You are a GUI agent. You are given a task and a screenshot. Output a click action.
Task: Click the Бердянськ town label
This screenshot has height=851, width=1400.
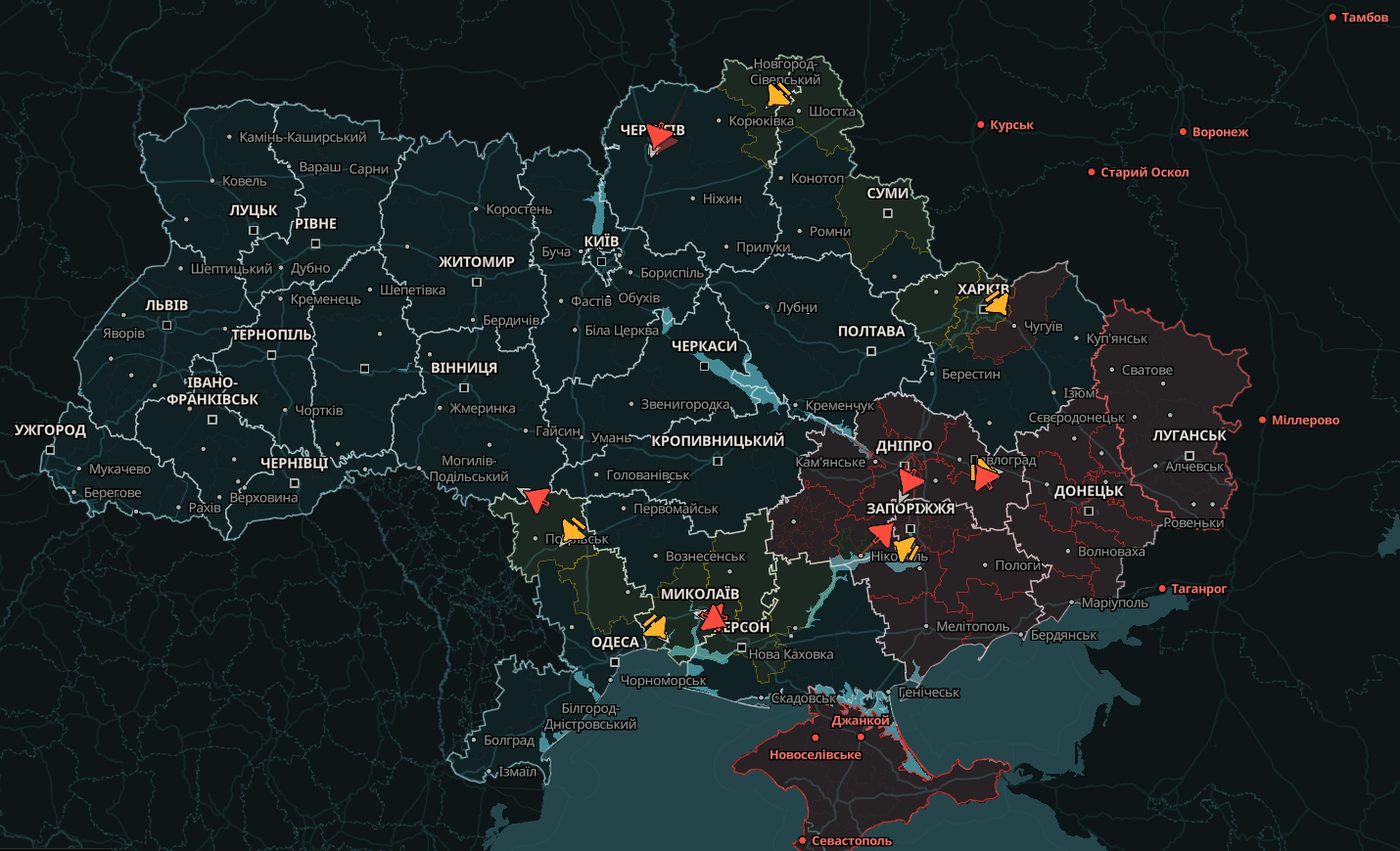[x=1064, y=635]
